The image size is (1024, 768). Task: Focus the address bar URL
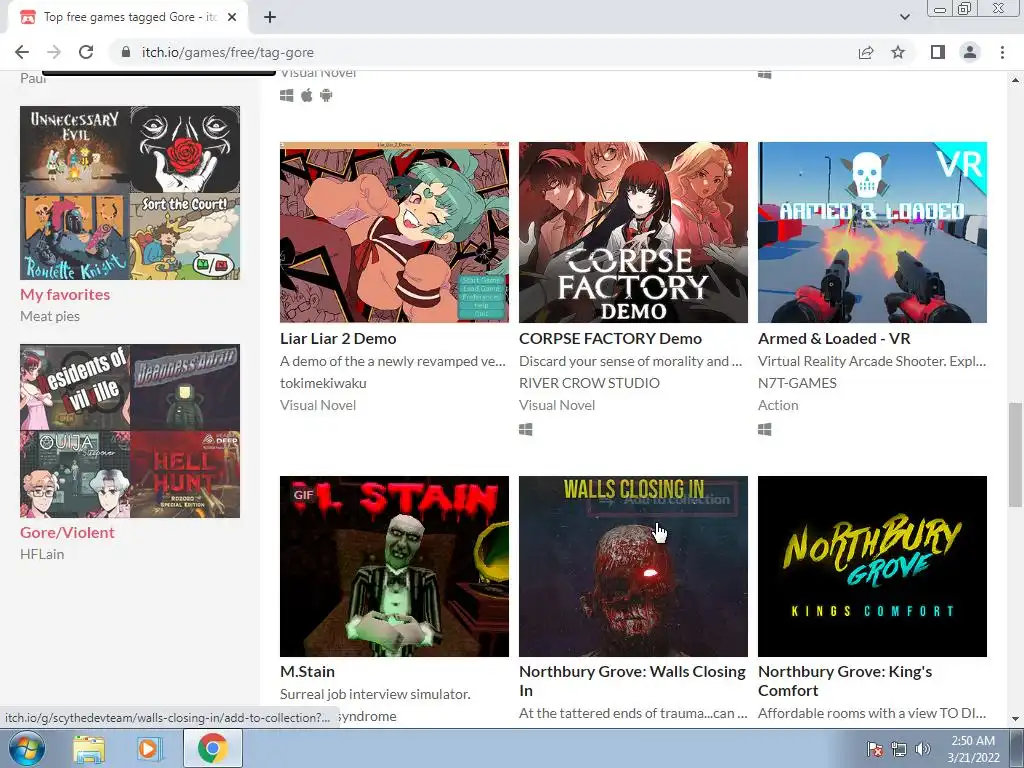click(228, 52)
